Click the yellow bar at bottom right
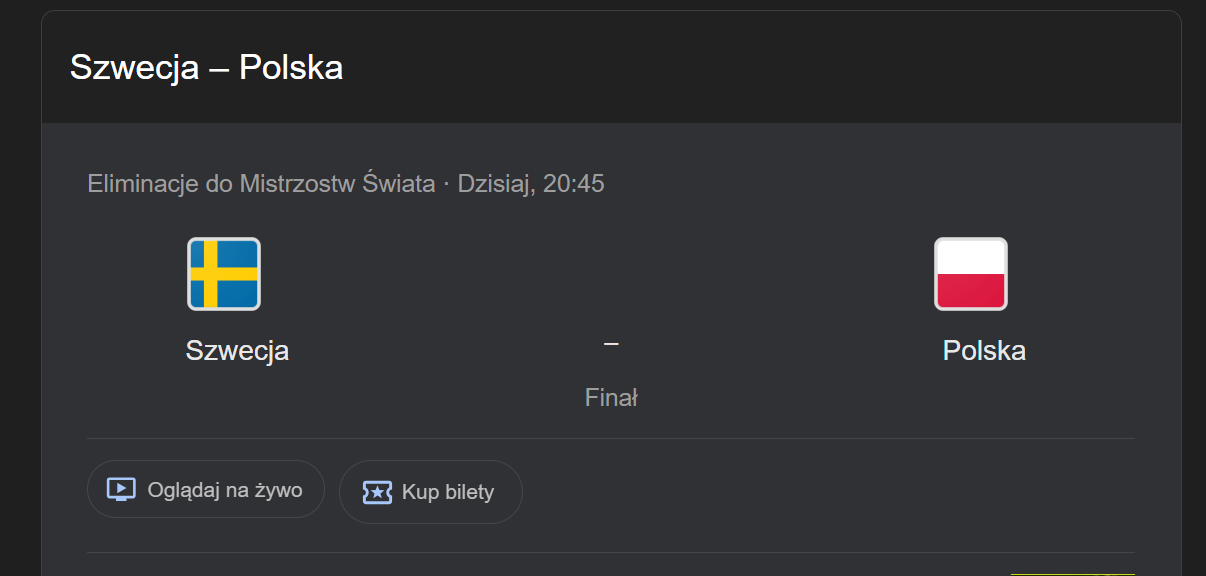 1072,574
